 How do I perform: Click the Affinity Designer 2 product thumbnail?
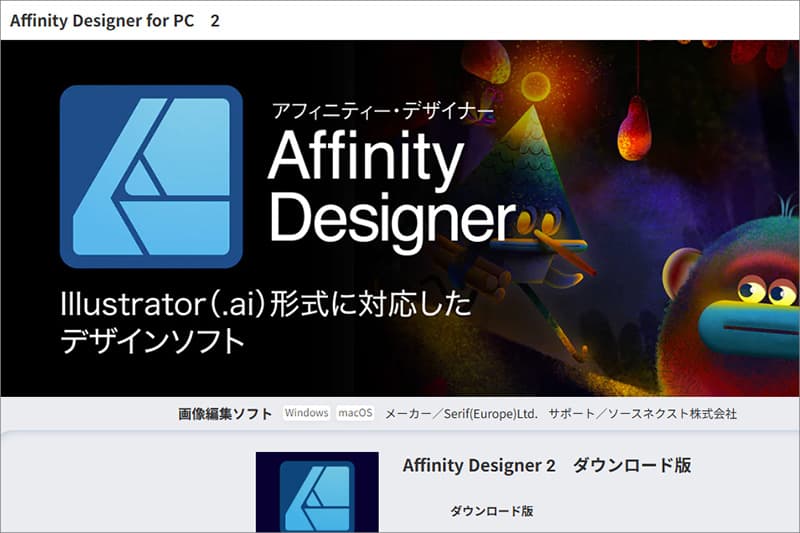point(317,492)
